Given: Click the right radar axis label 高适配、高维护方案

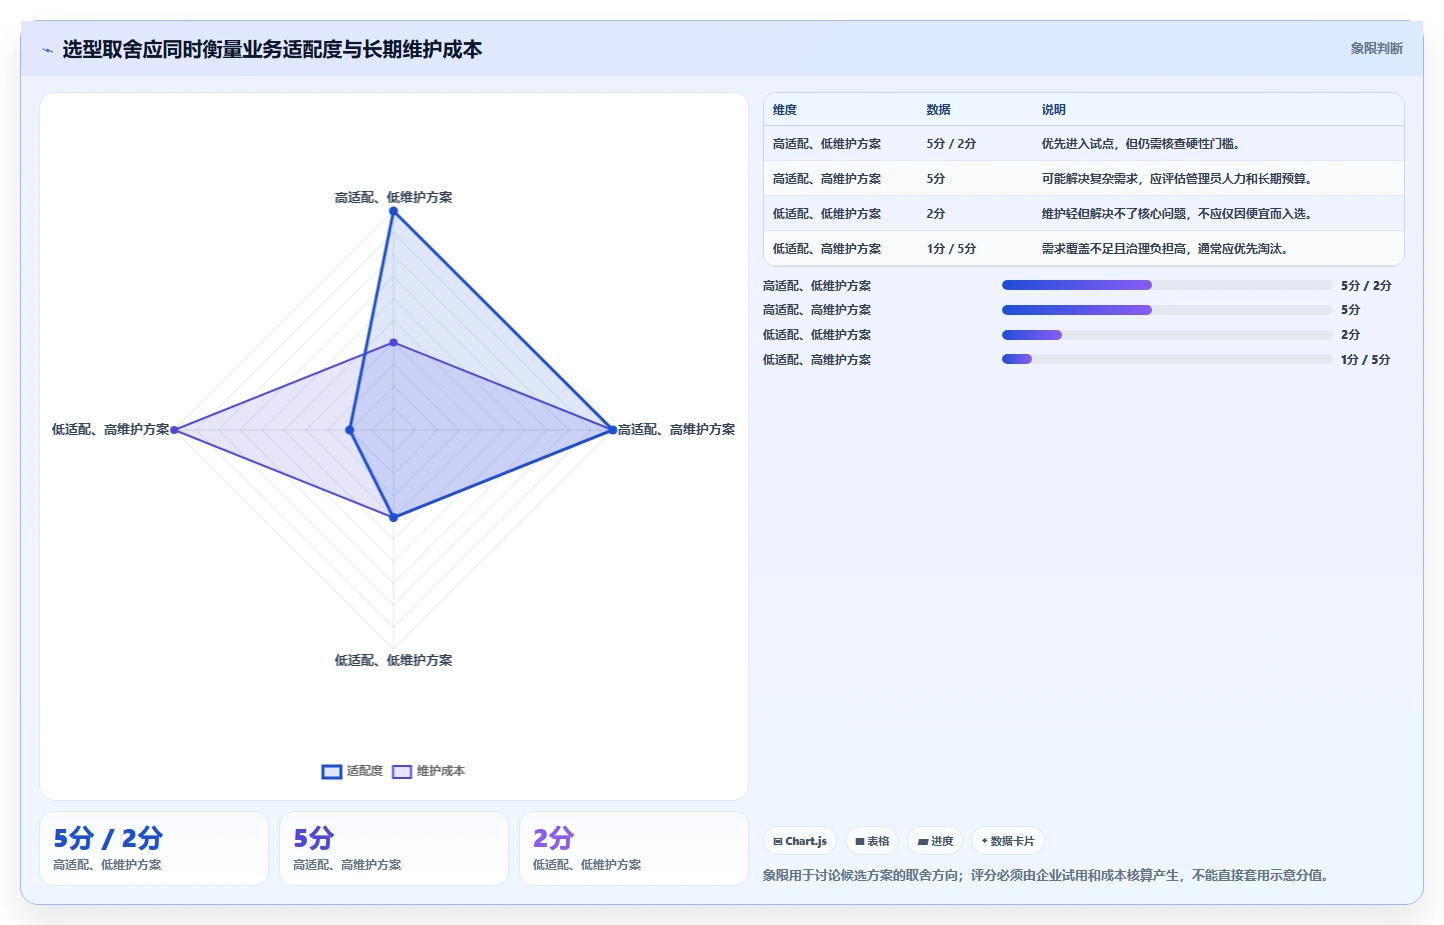Looking at the screenshot, I should 676,429.
